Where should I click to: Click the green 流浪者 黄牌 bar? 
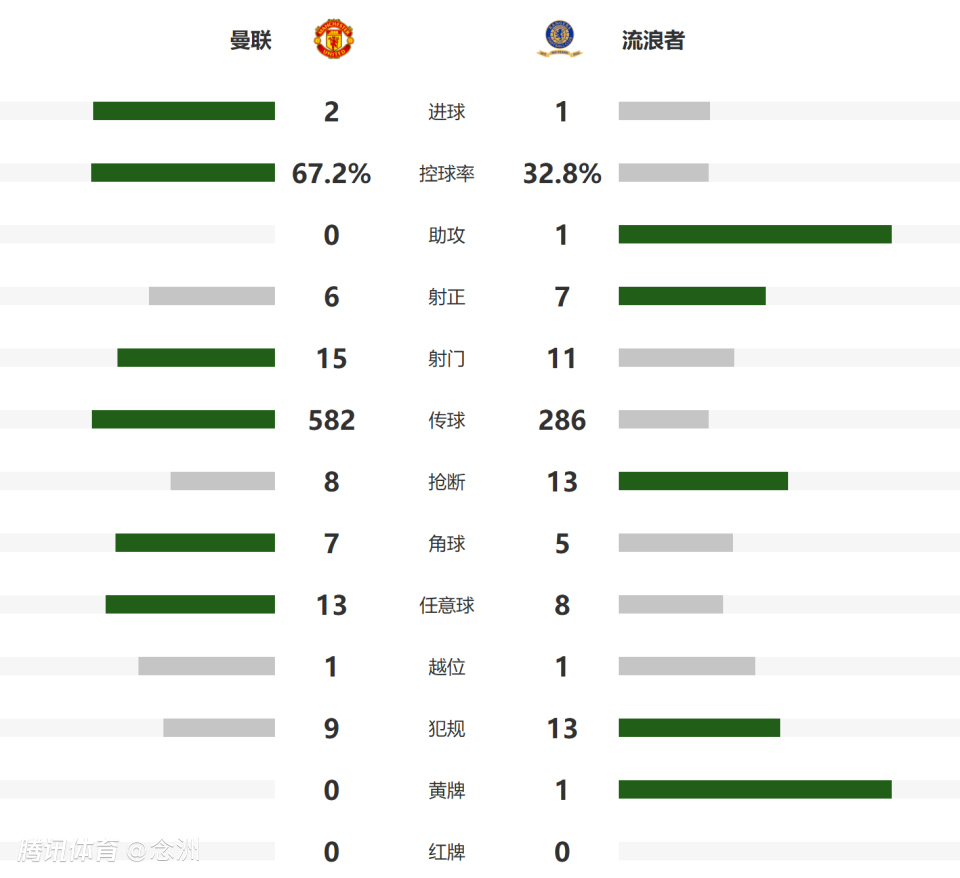pos(755,790)
